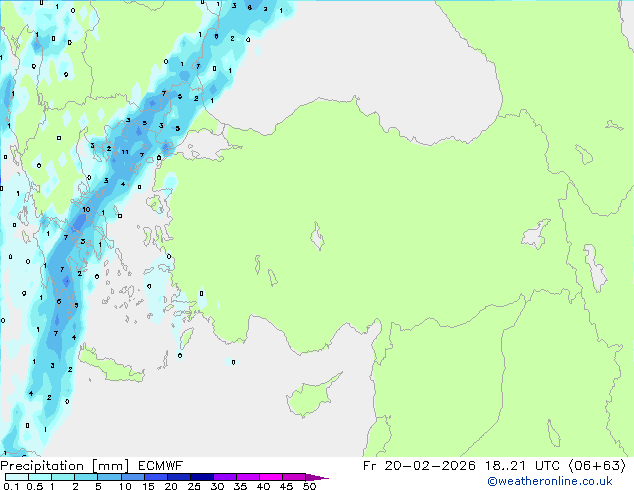634x490 pixels.
Task: Pick the 1–2 mm legend color
Action: (x=63, y=477)
